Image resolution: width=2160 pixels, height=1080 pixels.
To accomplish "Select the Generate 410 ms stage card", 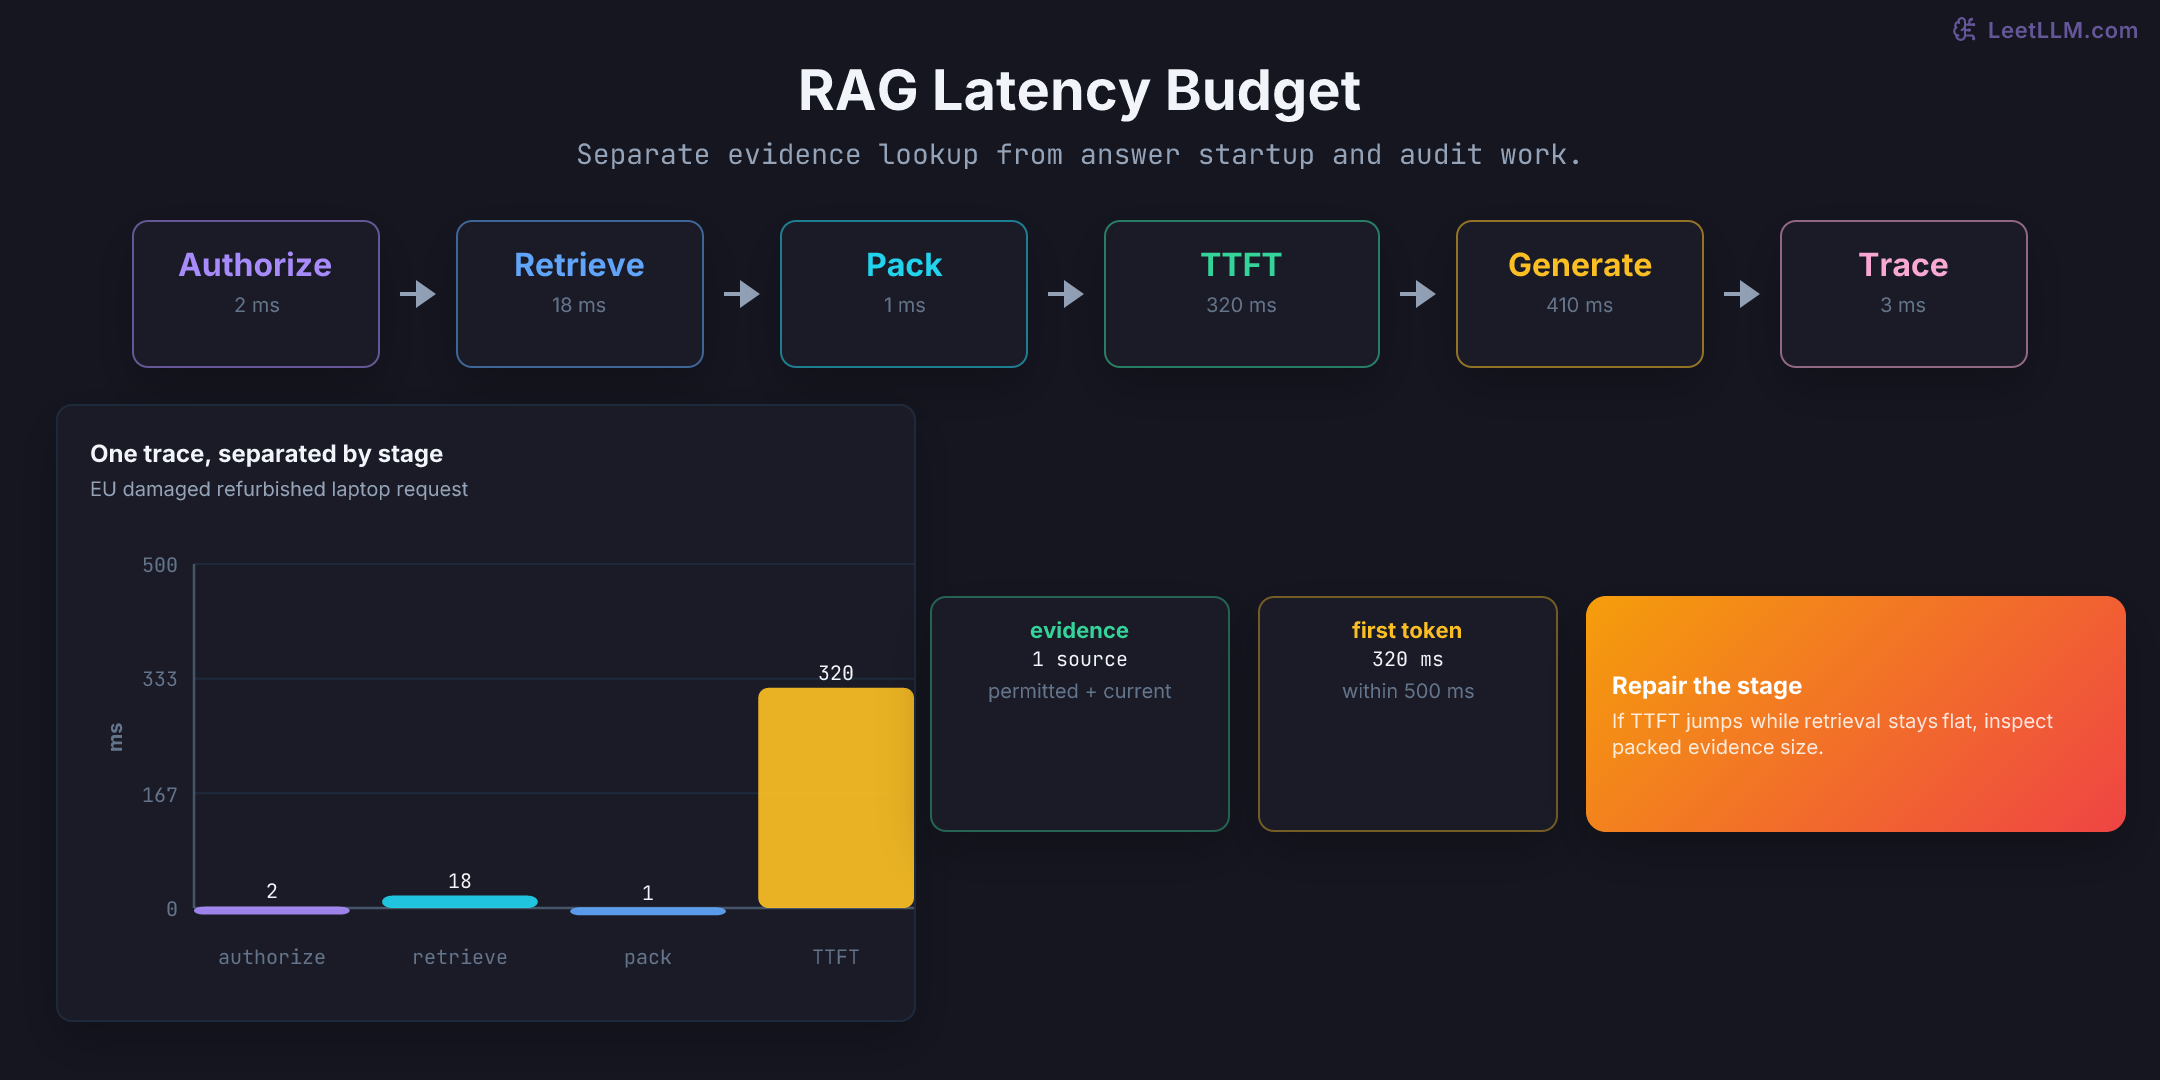I will tap(1580, 294).
